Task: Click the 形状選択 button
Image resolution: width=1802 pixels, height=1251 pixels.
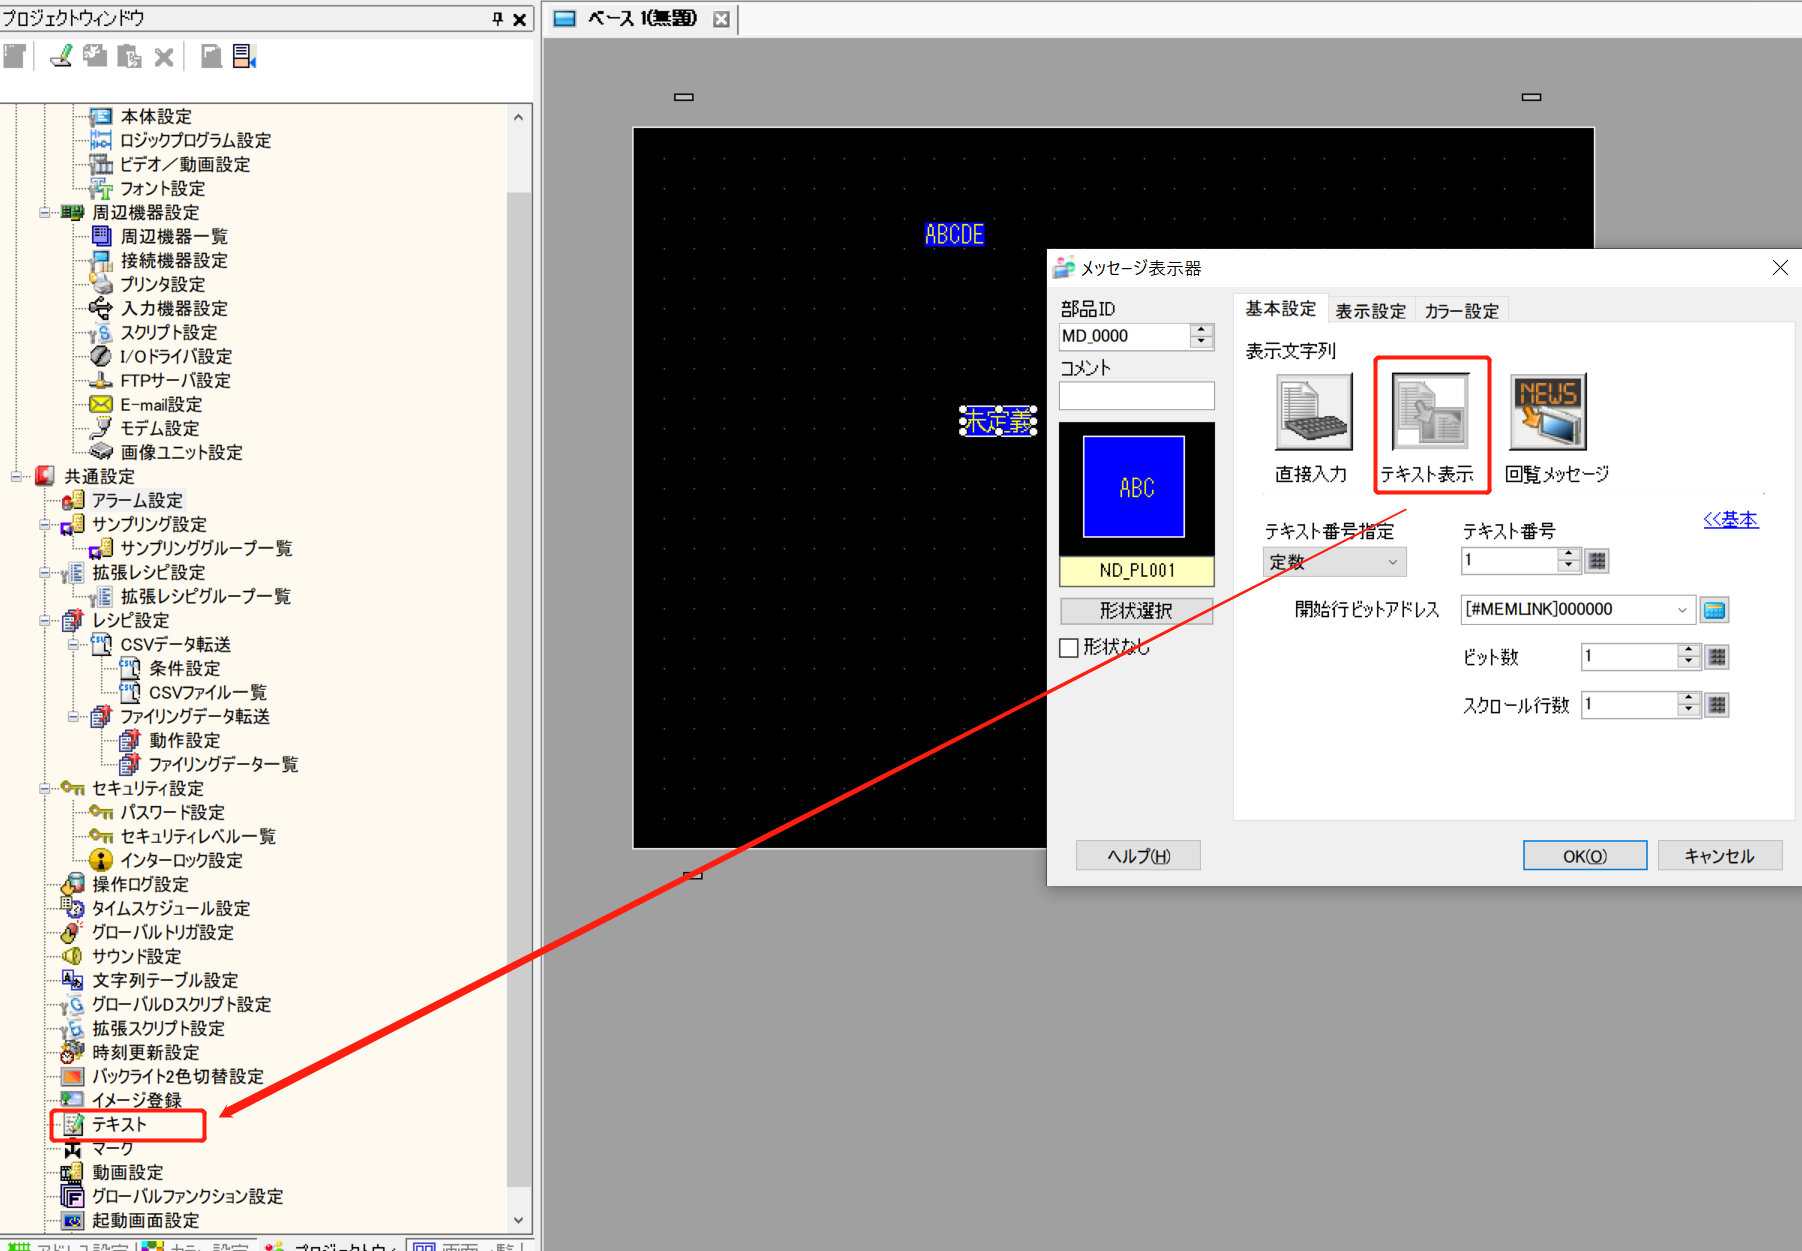Action: [x=1136, y=611]
